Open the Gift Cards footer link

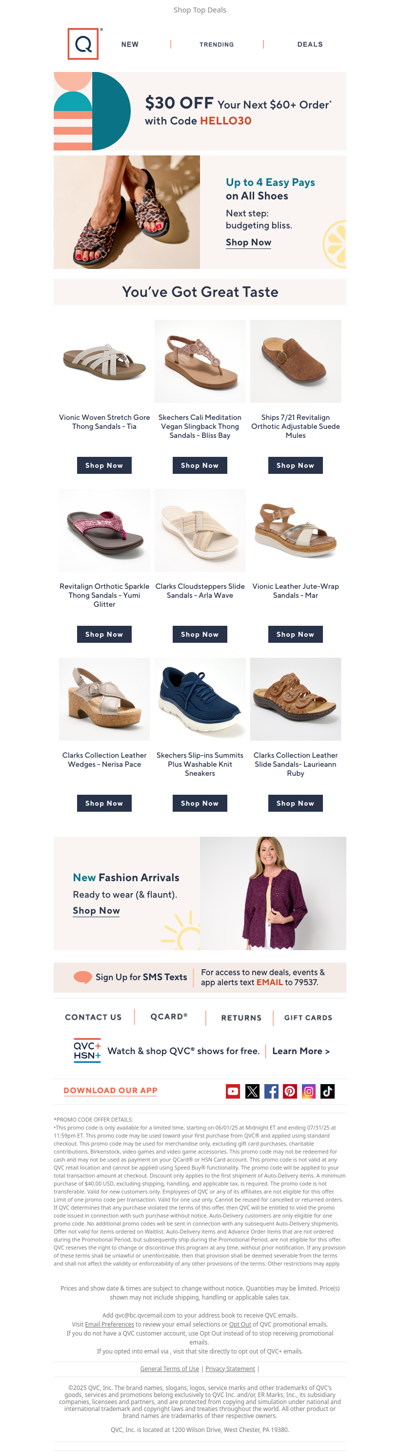click(x=308, y=1018)
